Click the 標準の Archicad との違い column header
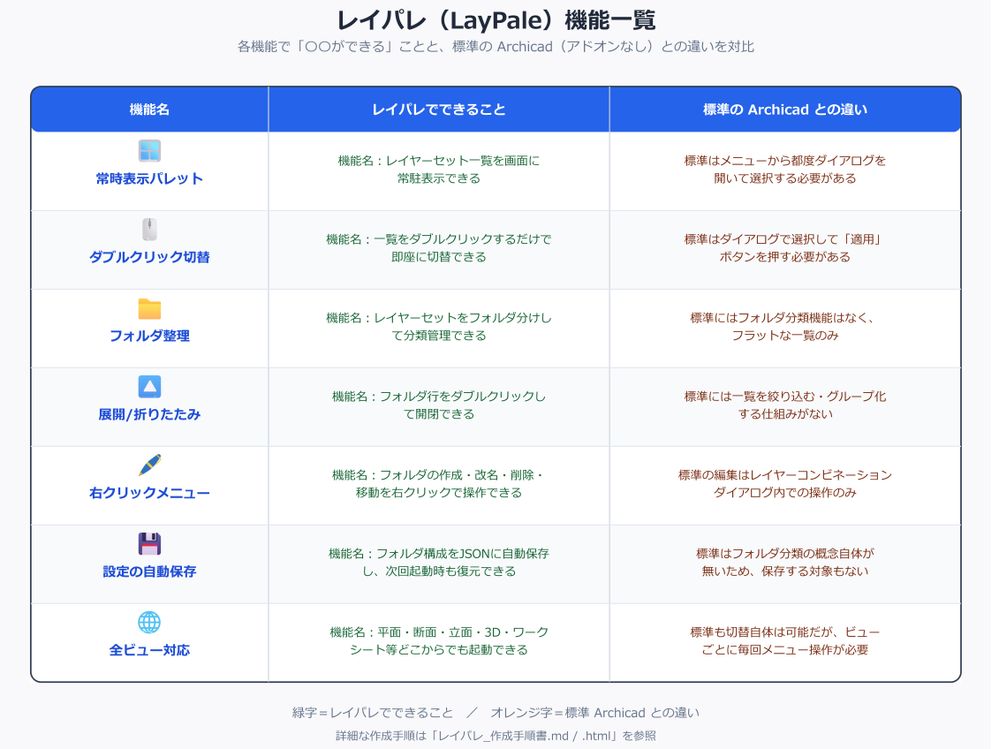The width and height of the screenshot is (999, 749). coord(785,110)
